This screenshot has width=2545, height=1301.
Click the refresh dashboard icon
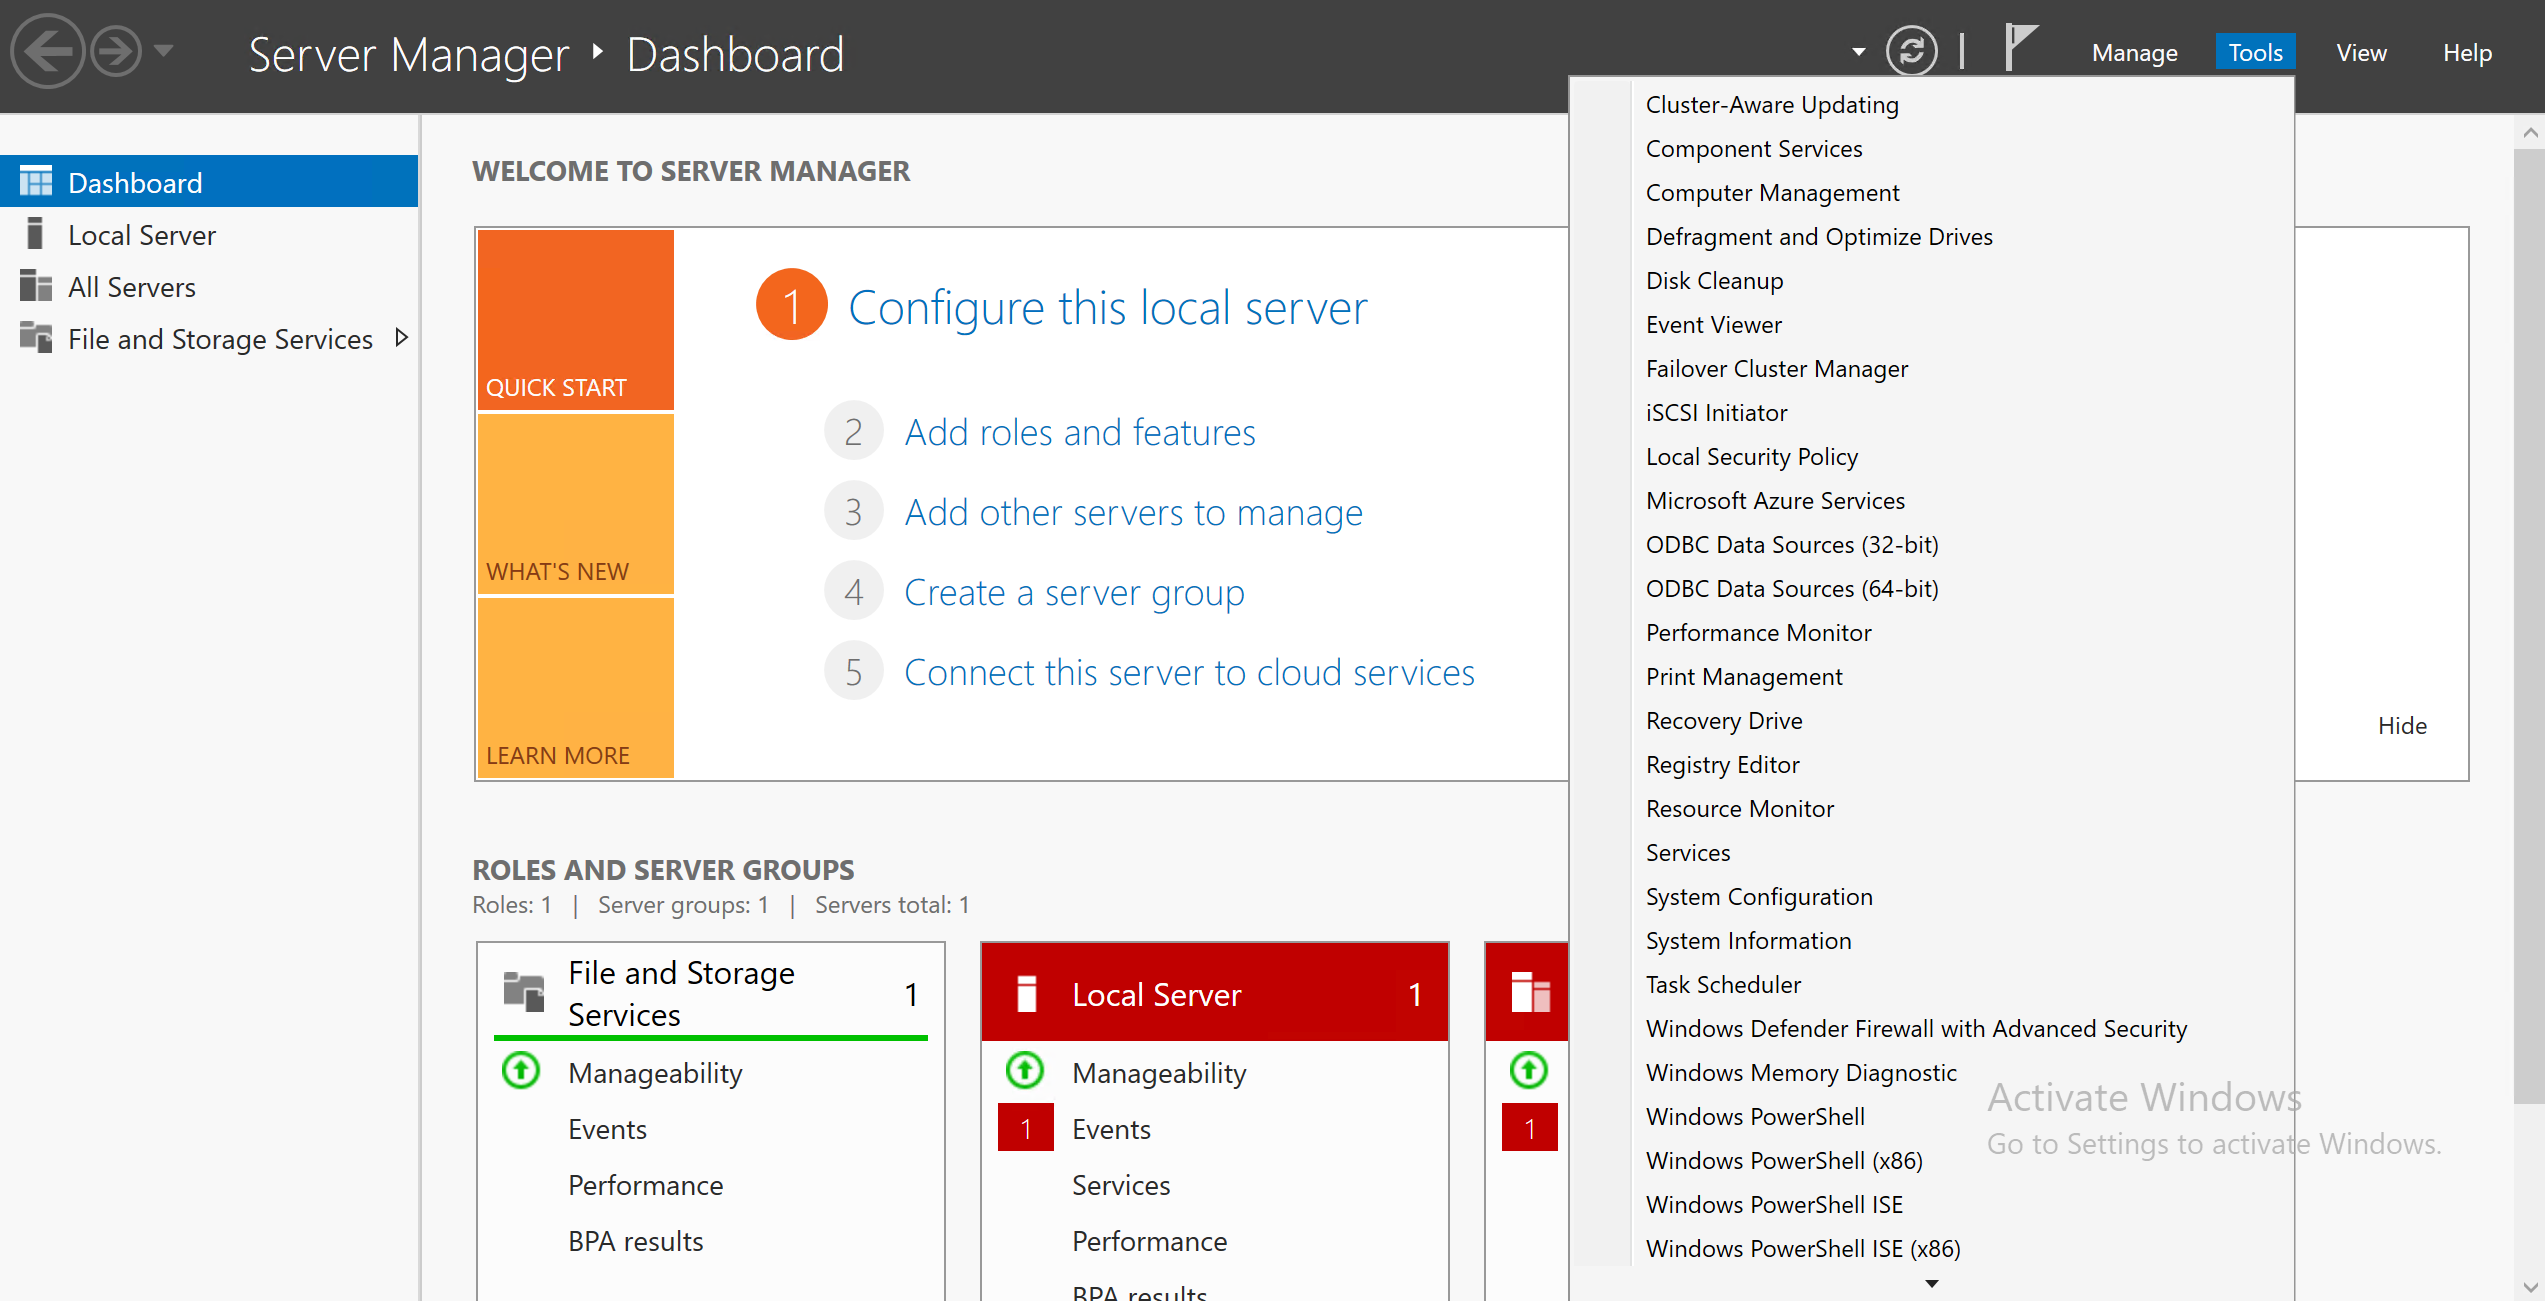click(1911, 51)
